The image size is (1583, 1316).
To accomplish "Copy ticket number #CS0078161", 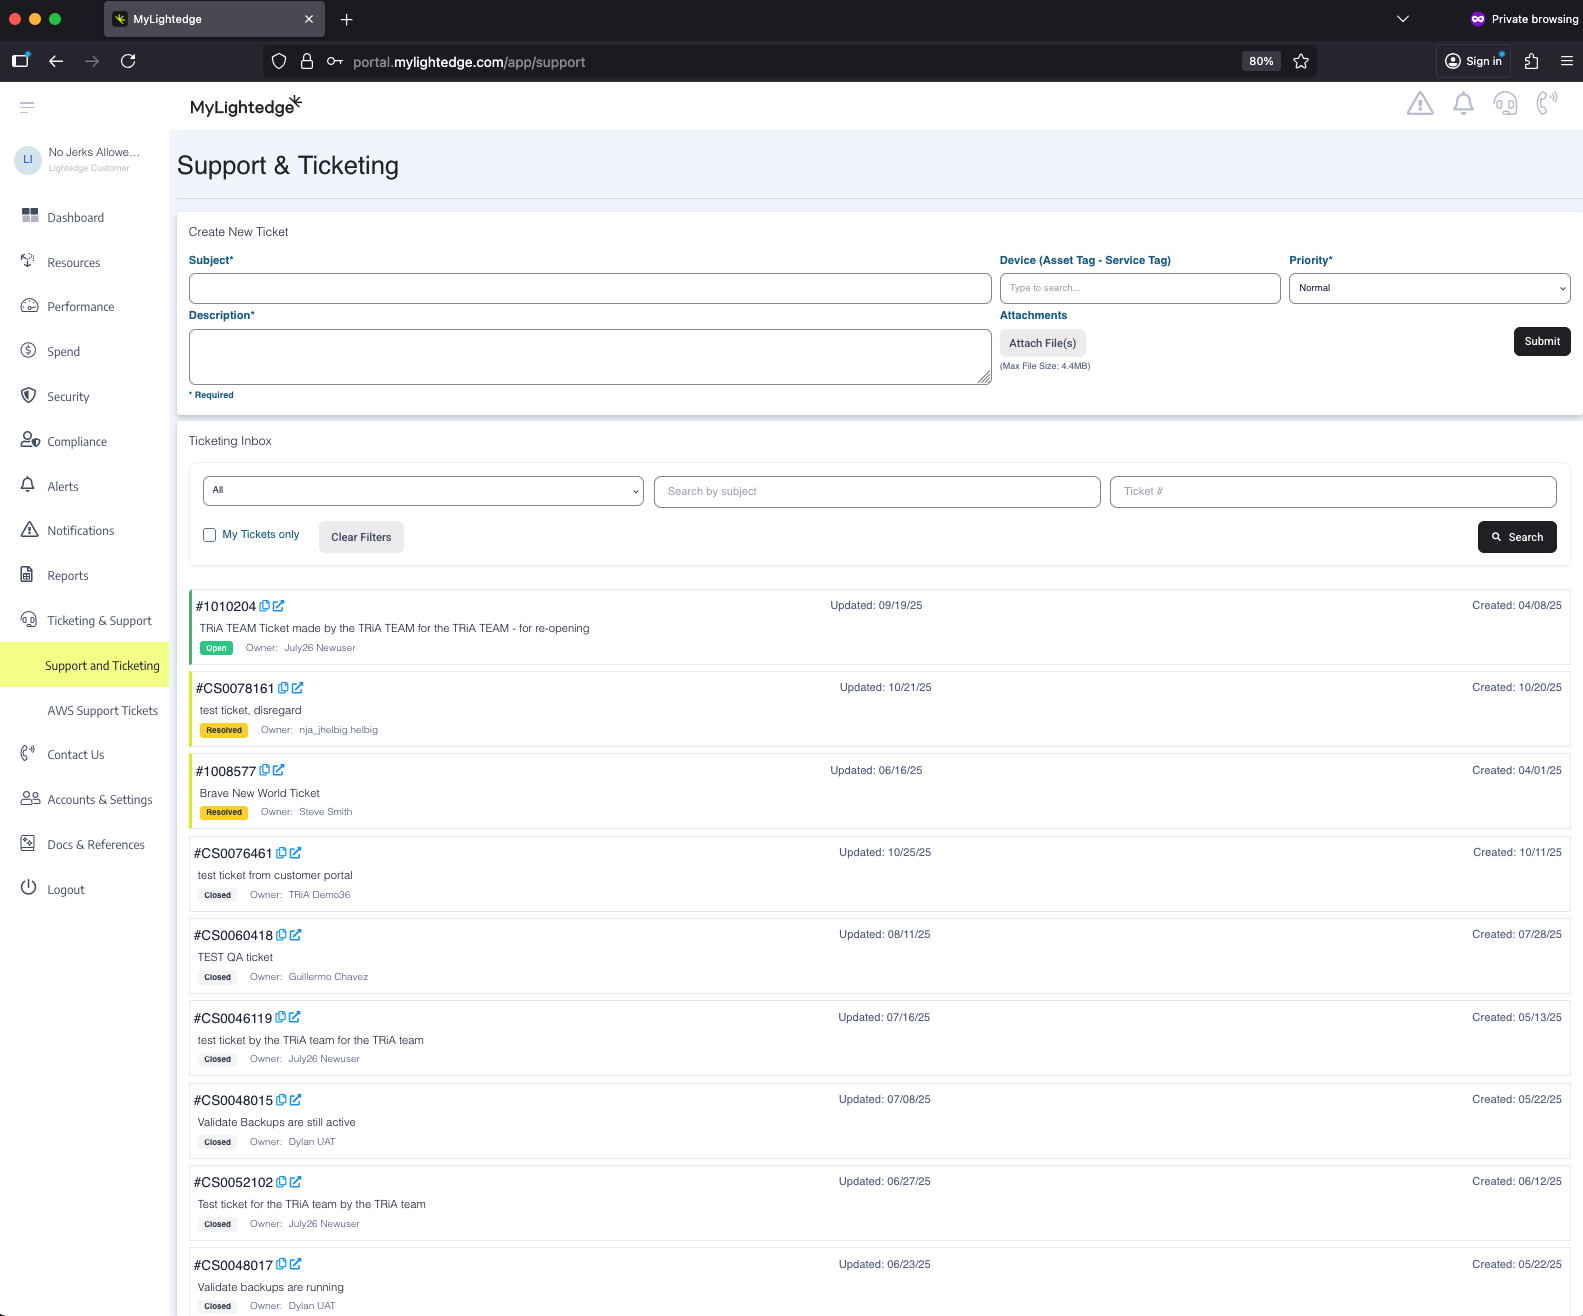I will (283, 688).
